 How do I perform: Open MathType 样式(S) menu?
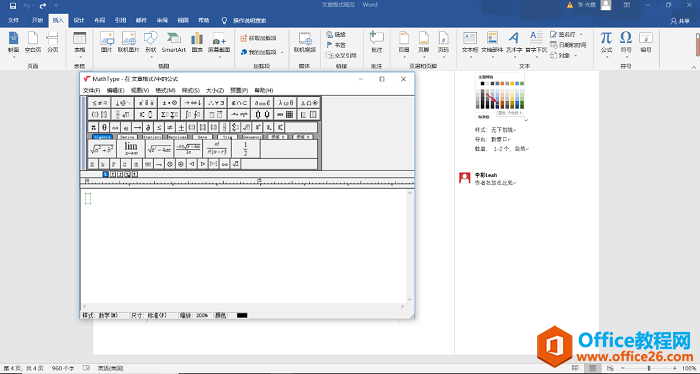click(191, 90)
